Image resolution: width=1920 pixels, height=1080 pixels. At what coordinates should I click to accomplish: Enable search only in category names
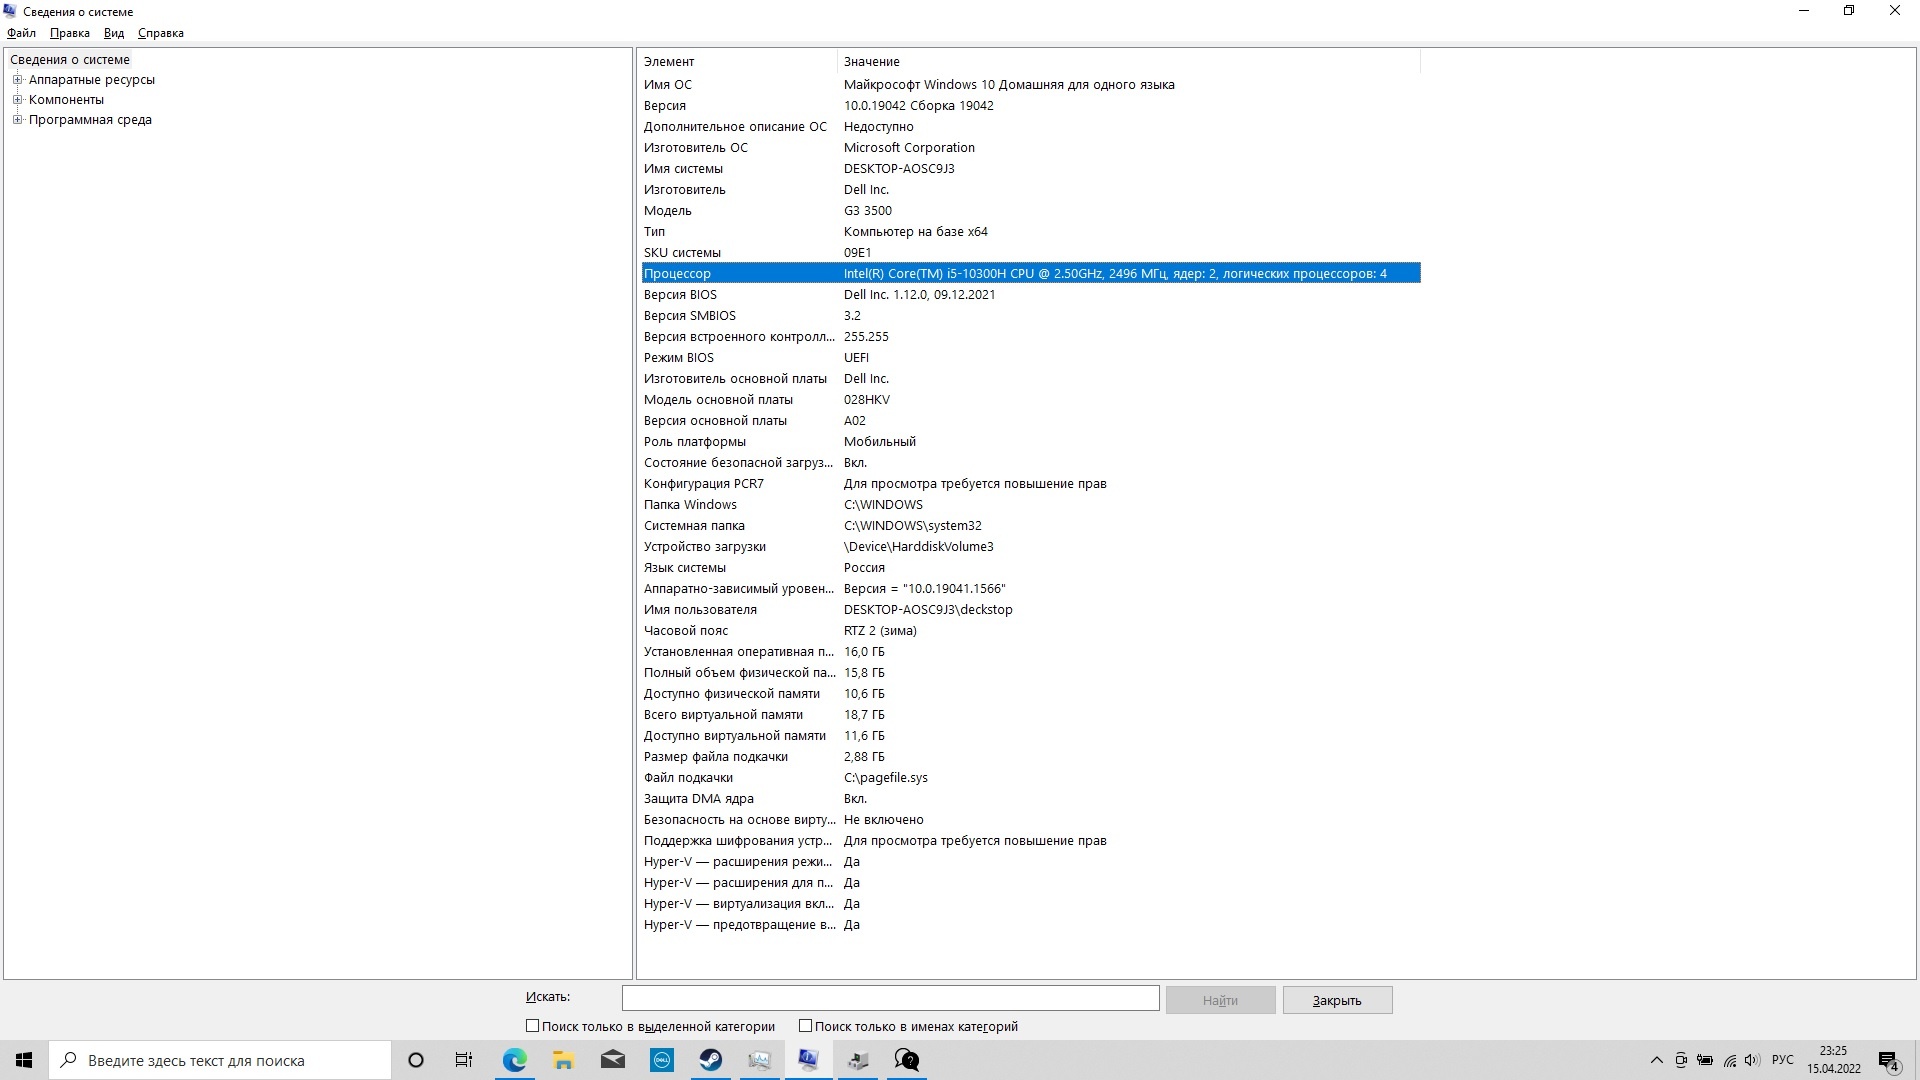pos(805,1026)
